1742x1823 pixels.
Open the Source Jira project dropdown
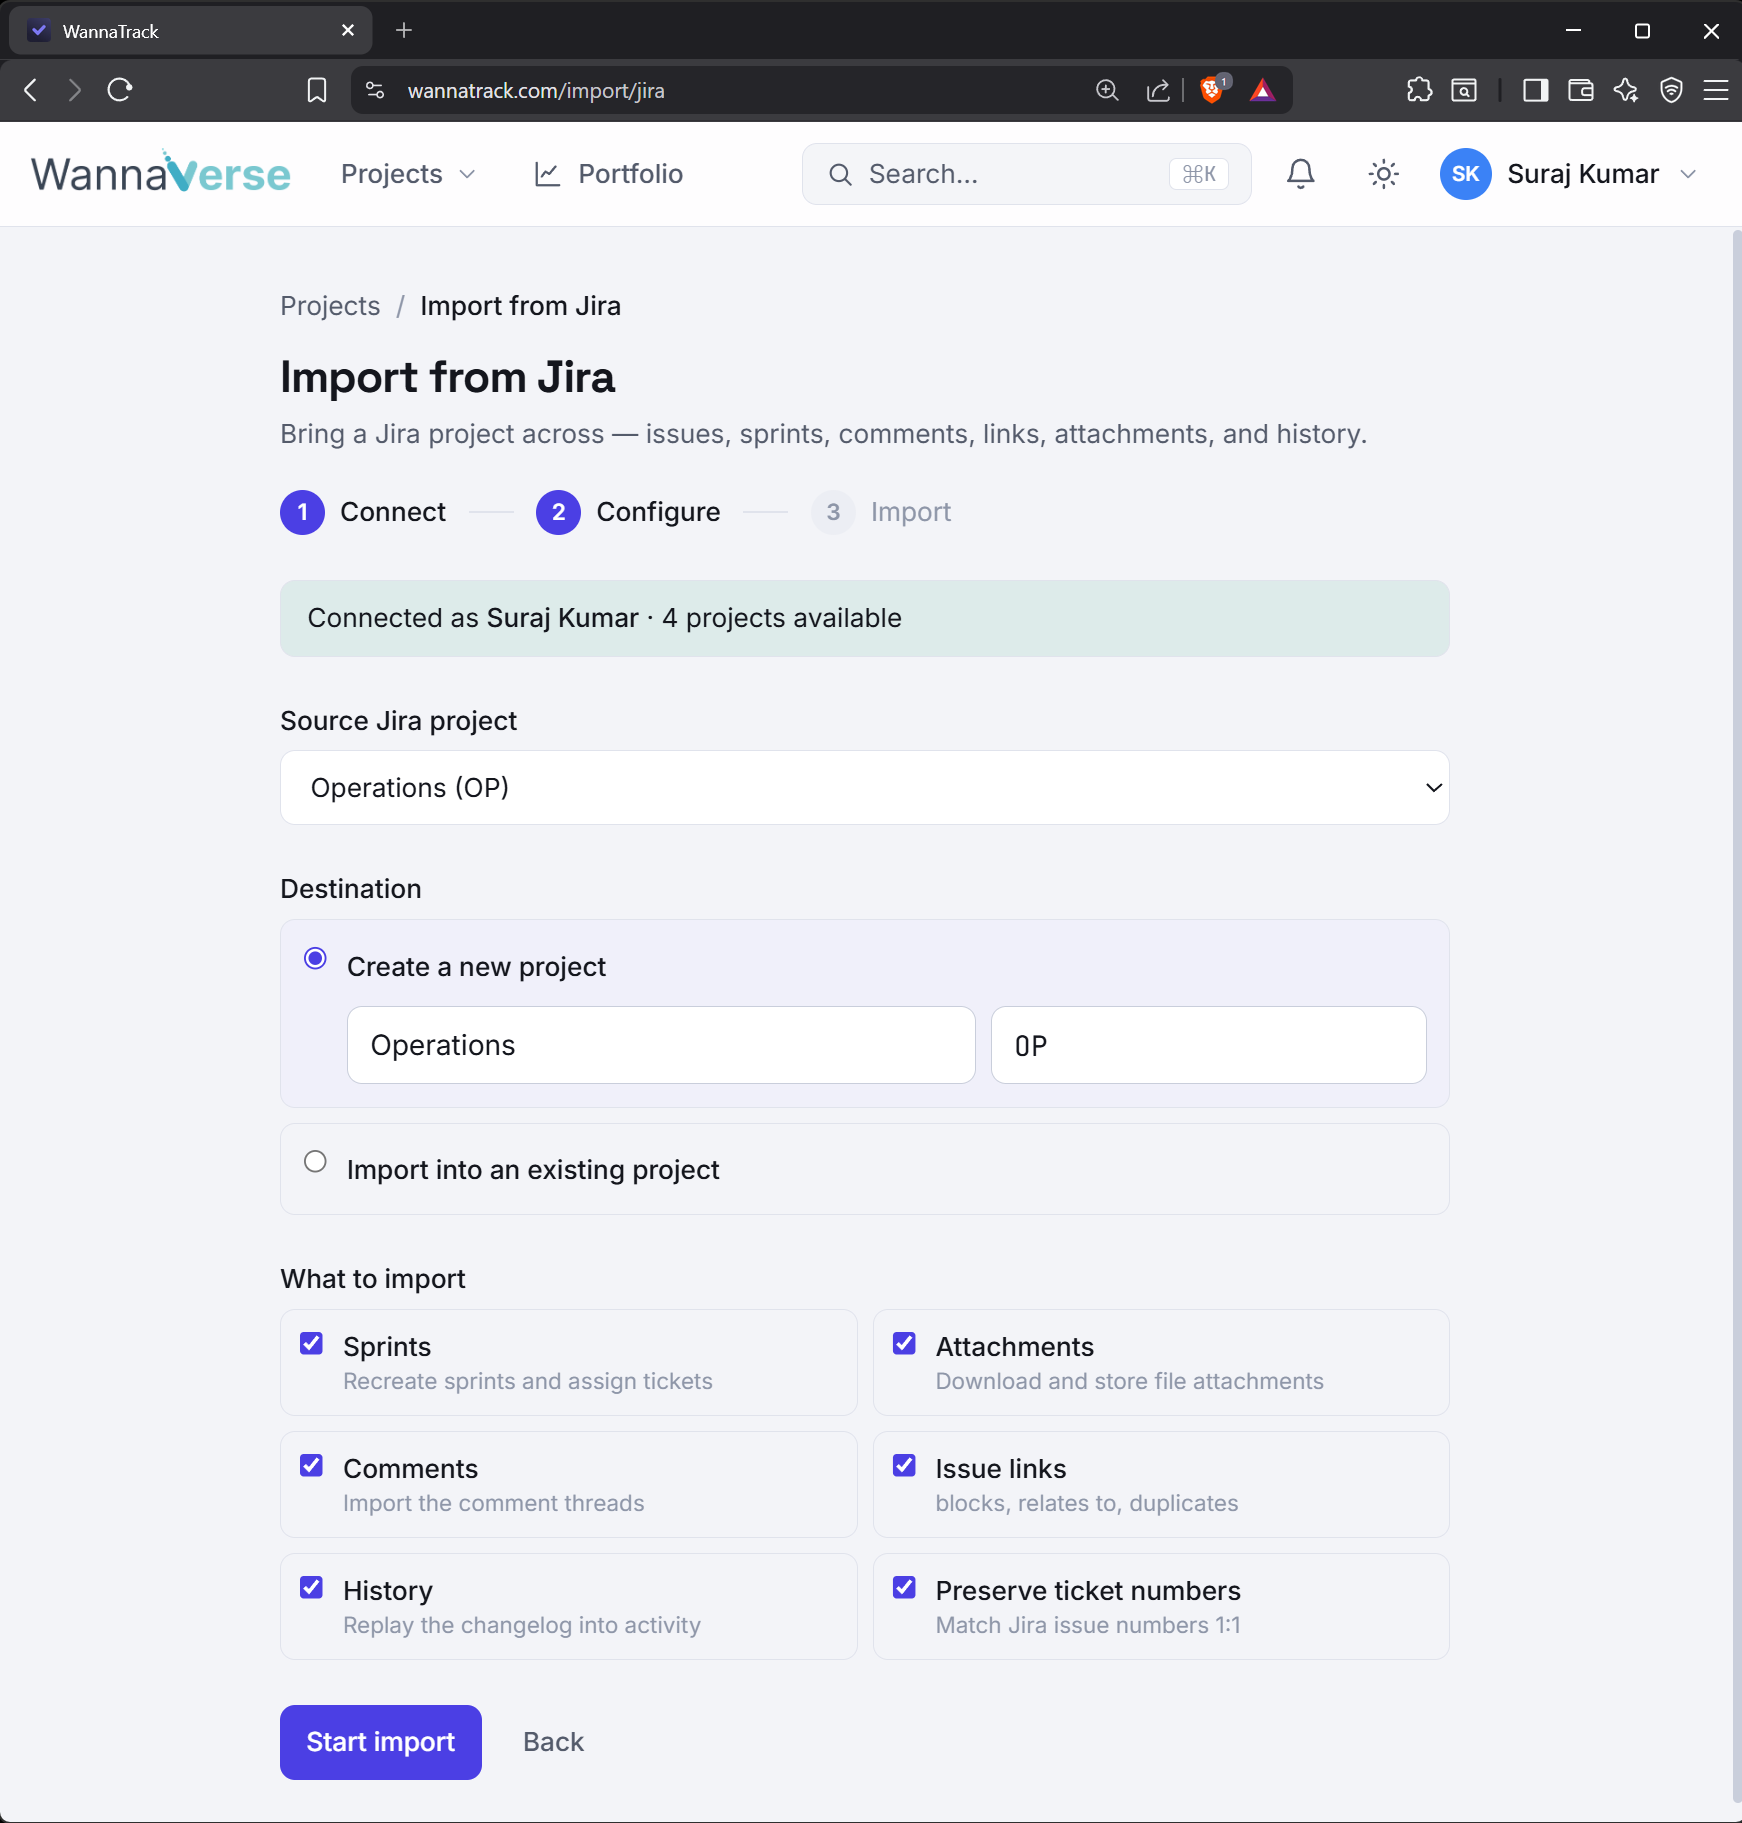[x=865, y=788]
